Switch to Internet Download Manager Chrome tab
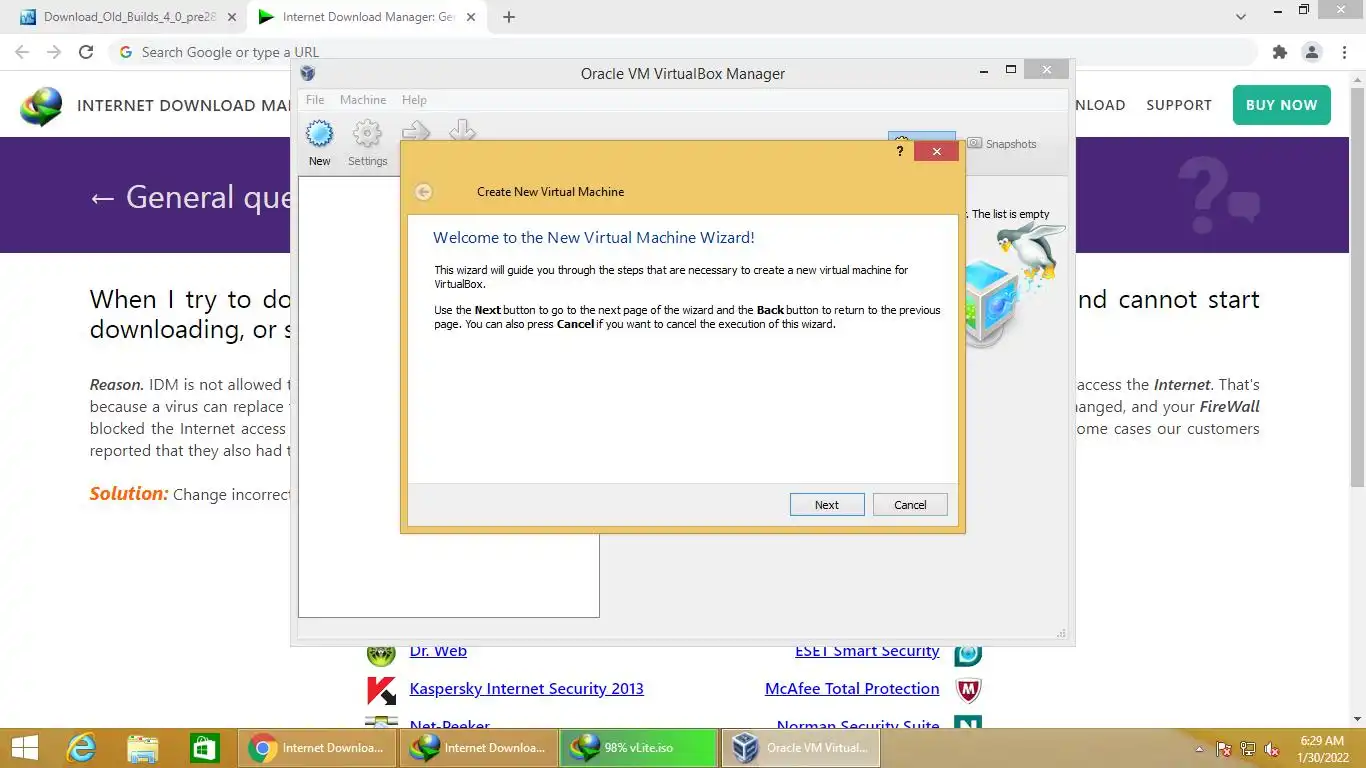Screen dimensions: 1366x768 368,17
